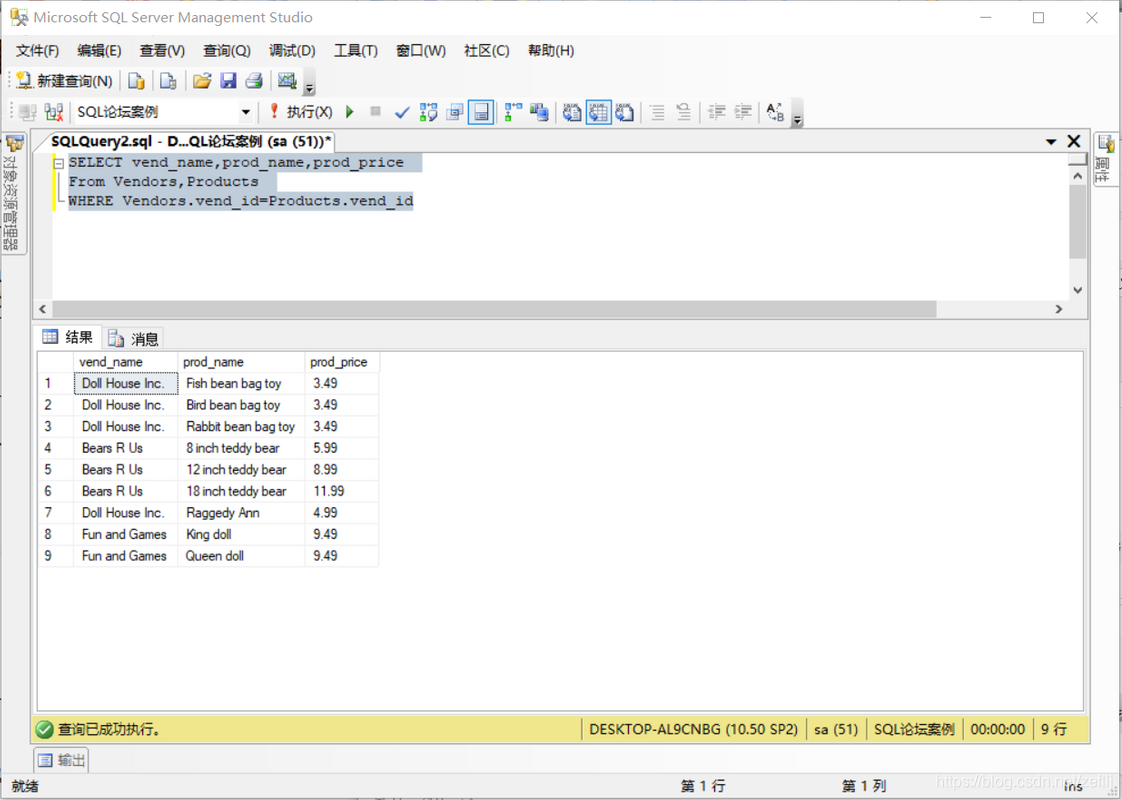Click the Parse checkmark icon
The width and height of the screenshot is (1122, 800).
coord(402,112)
